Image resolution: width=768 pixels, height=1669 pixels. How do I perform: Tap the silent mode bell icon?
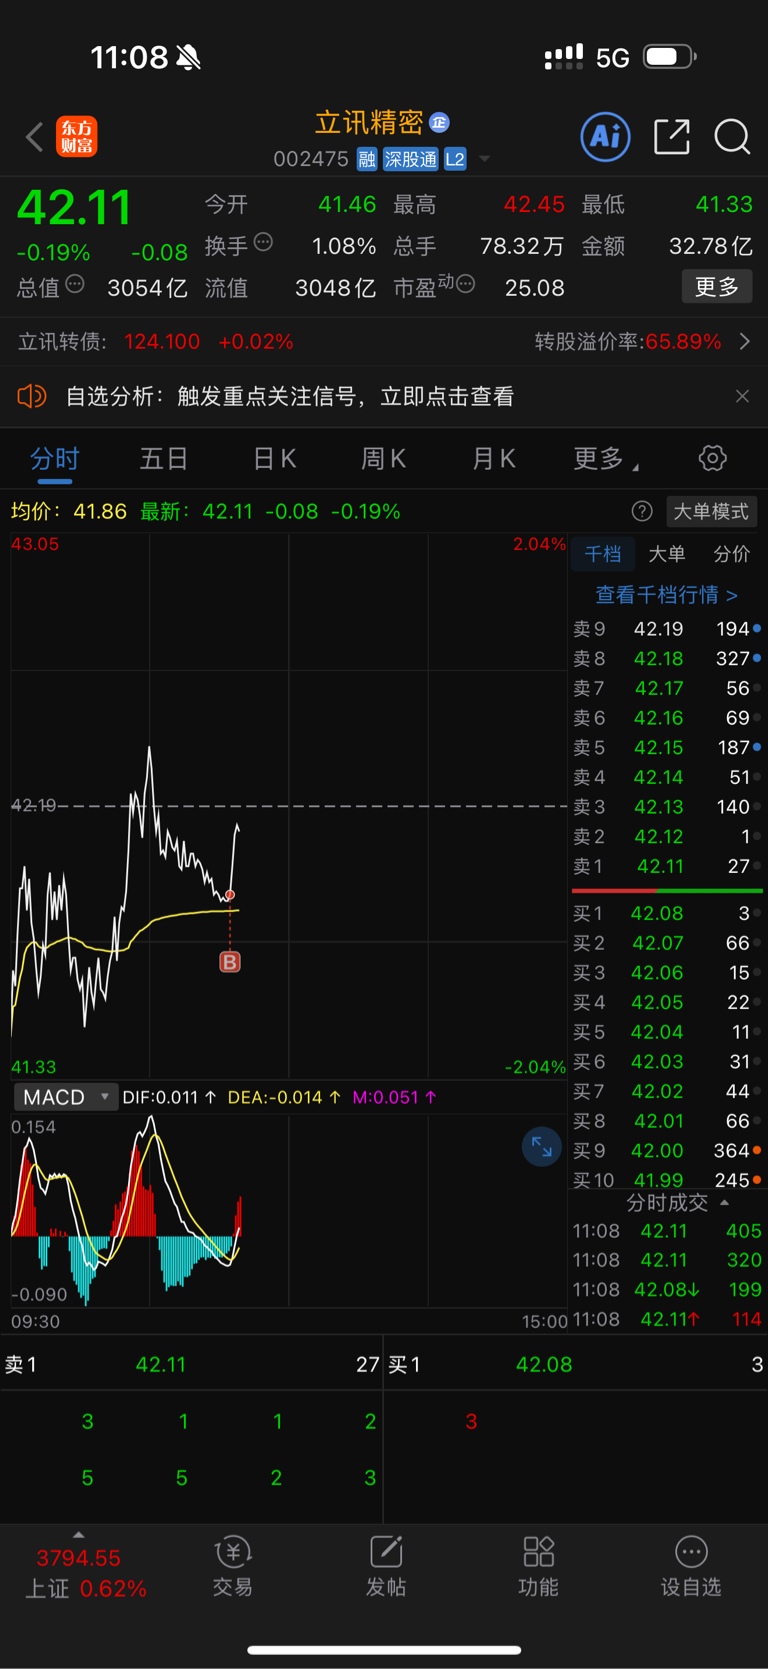(x=188, y=58)
